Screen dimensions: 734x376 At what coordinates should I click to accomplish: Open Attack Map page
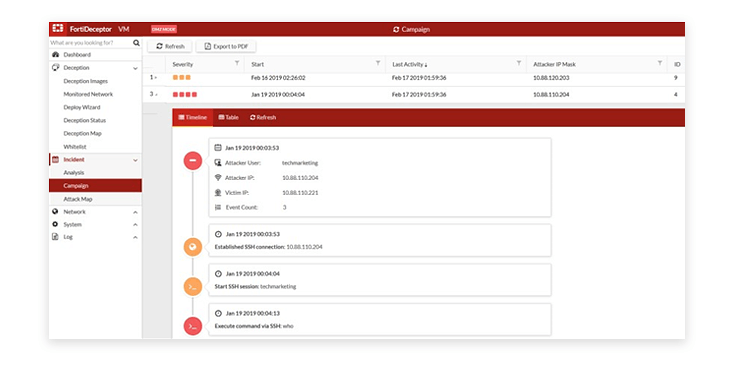pyautogui.click(x=78, y=199)
